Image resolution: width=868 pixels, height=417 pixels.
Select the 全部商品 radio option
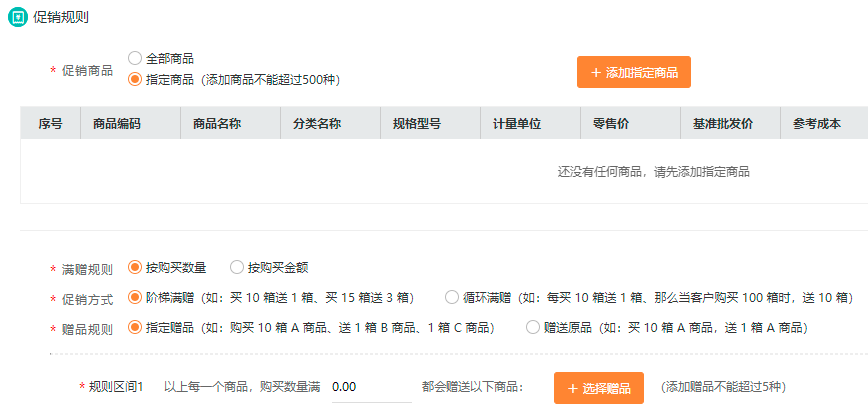coord(135,59)
